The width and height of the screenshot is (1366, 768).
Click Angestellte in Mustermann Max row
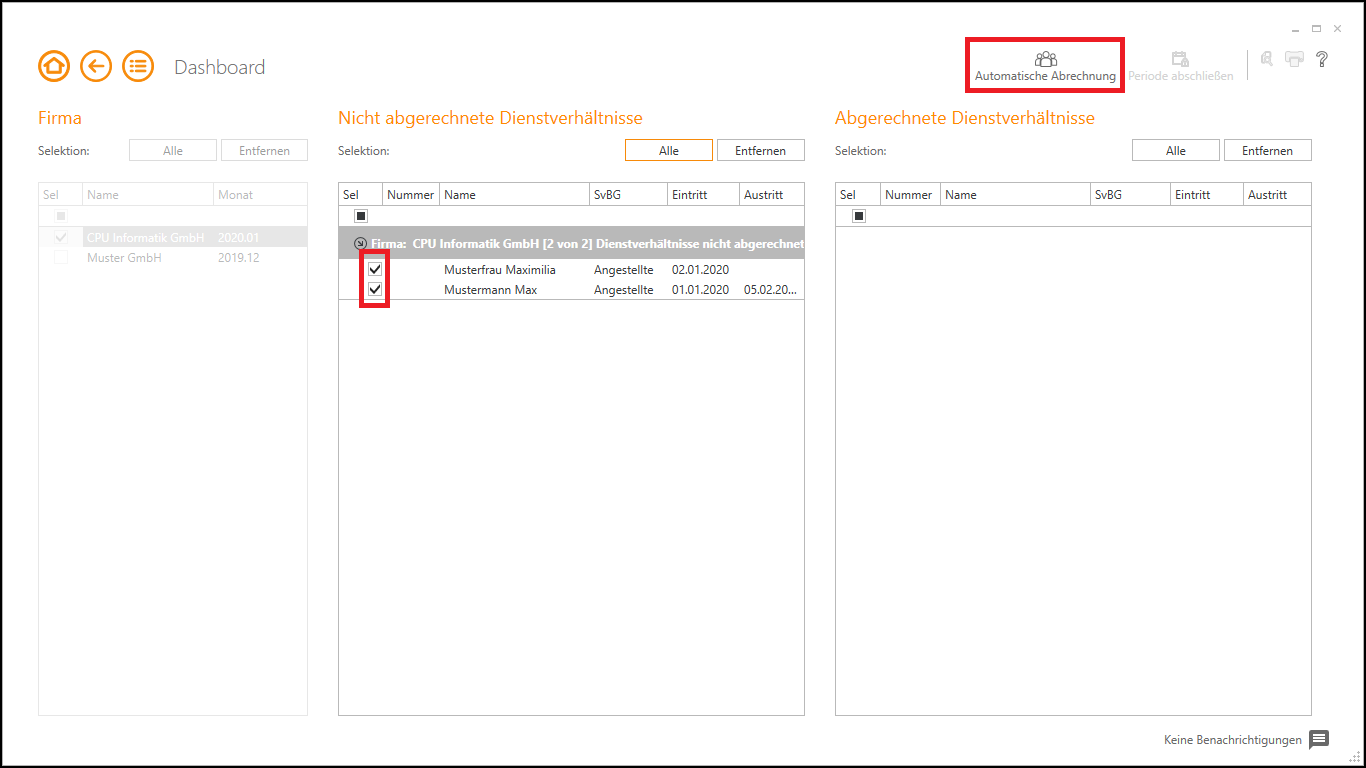(623, 290)
